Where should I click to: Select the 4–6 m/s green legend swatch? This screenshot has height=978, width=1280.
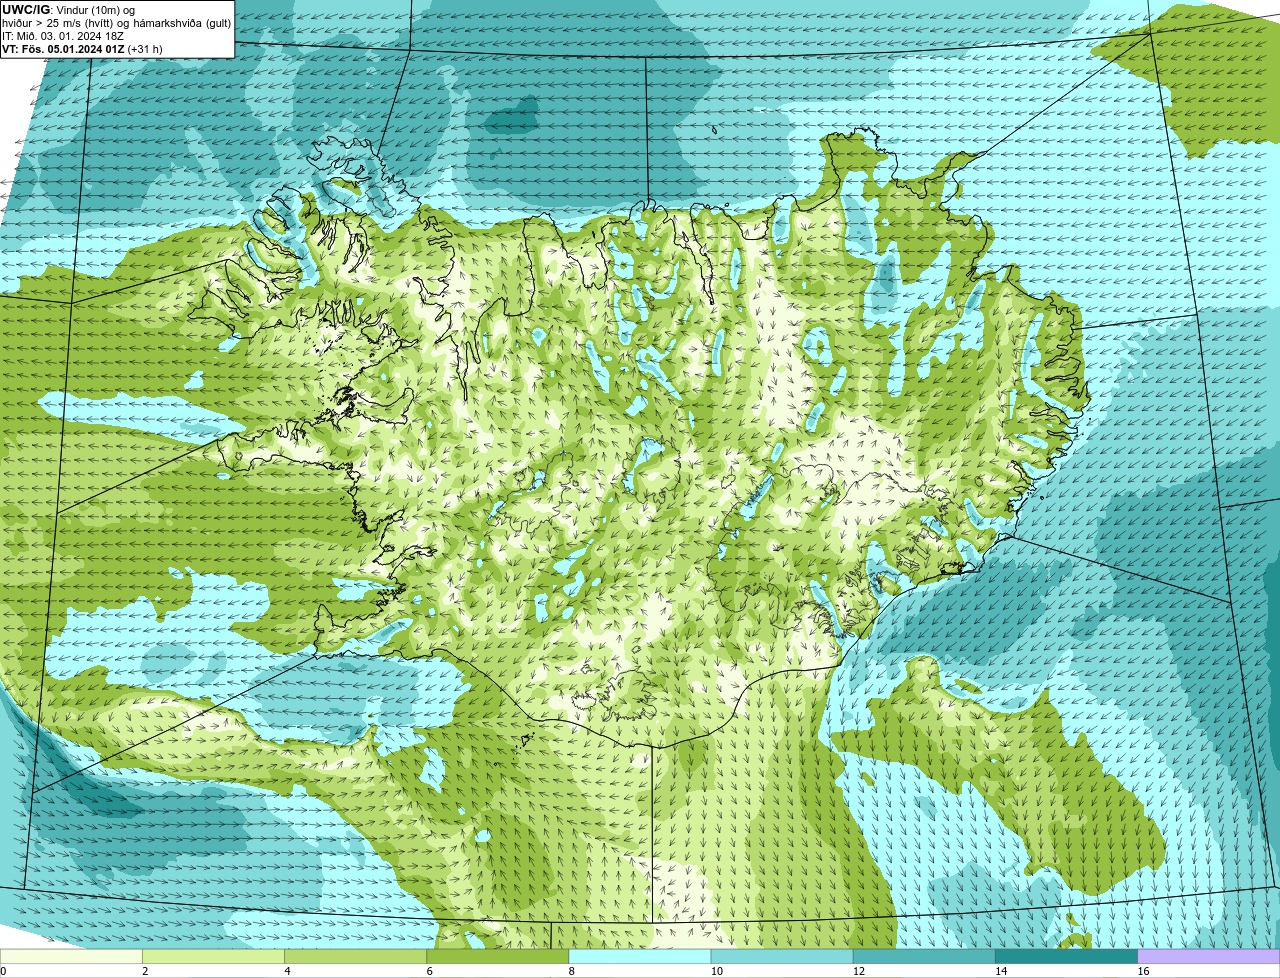tap(357, 957)
